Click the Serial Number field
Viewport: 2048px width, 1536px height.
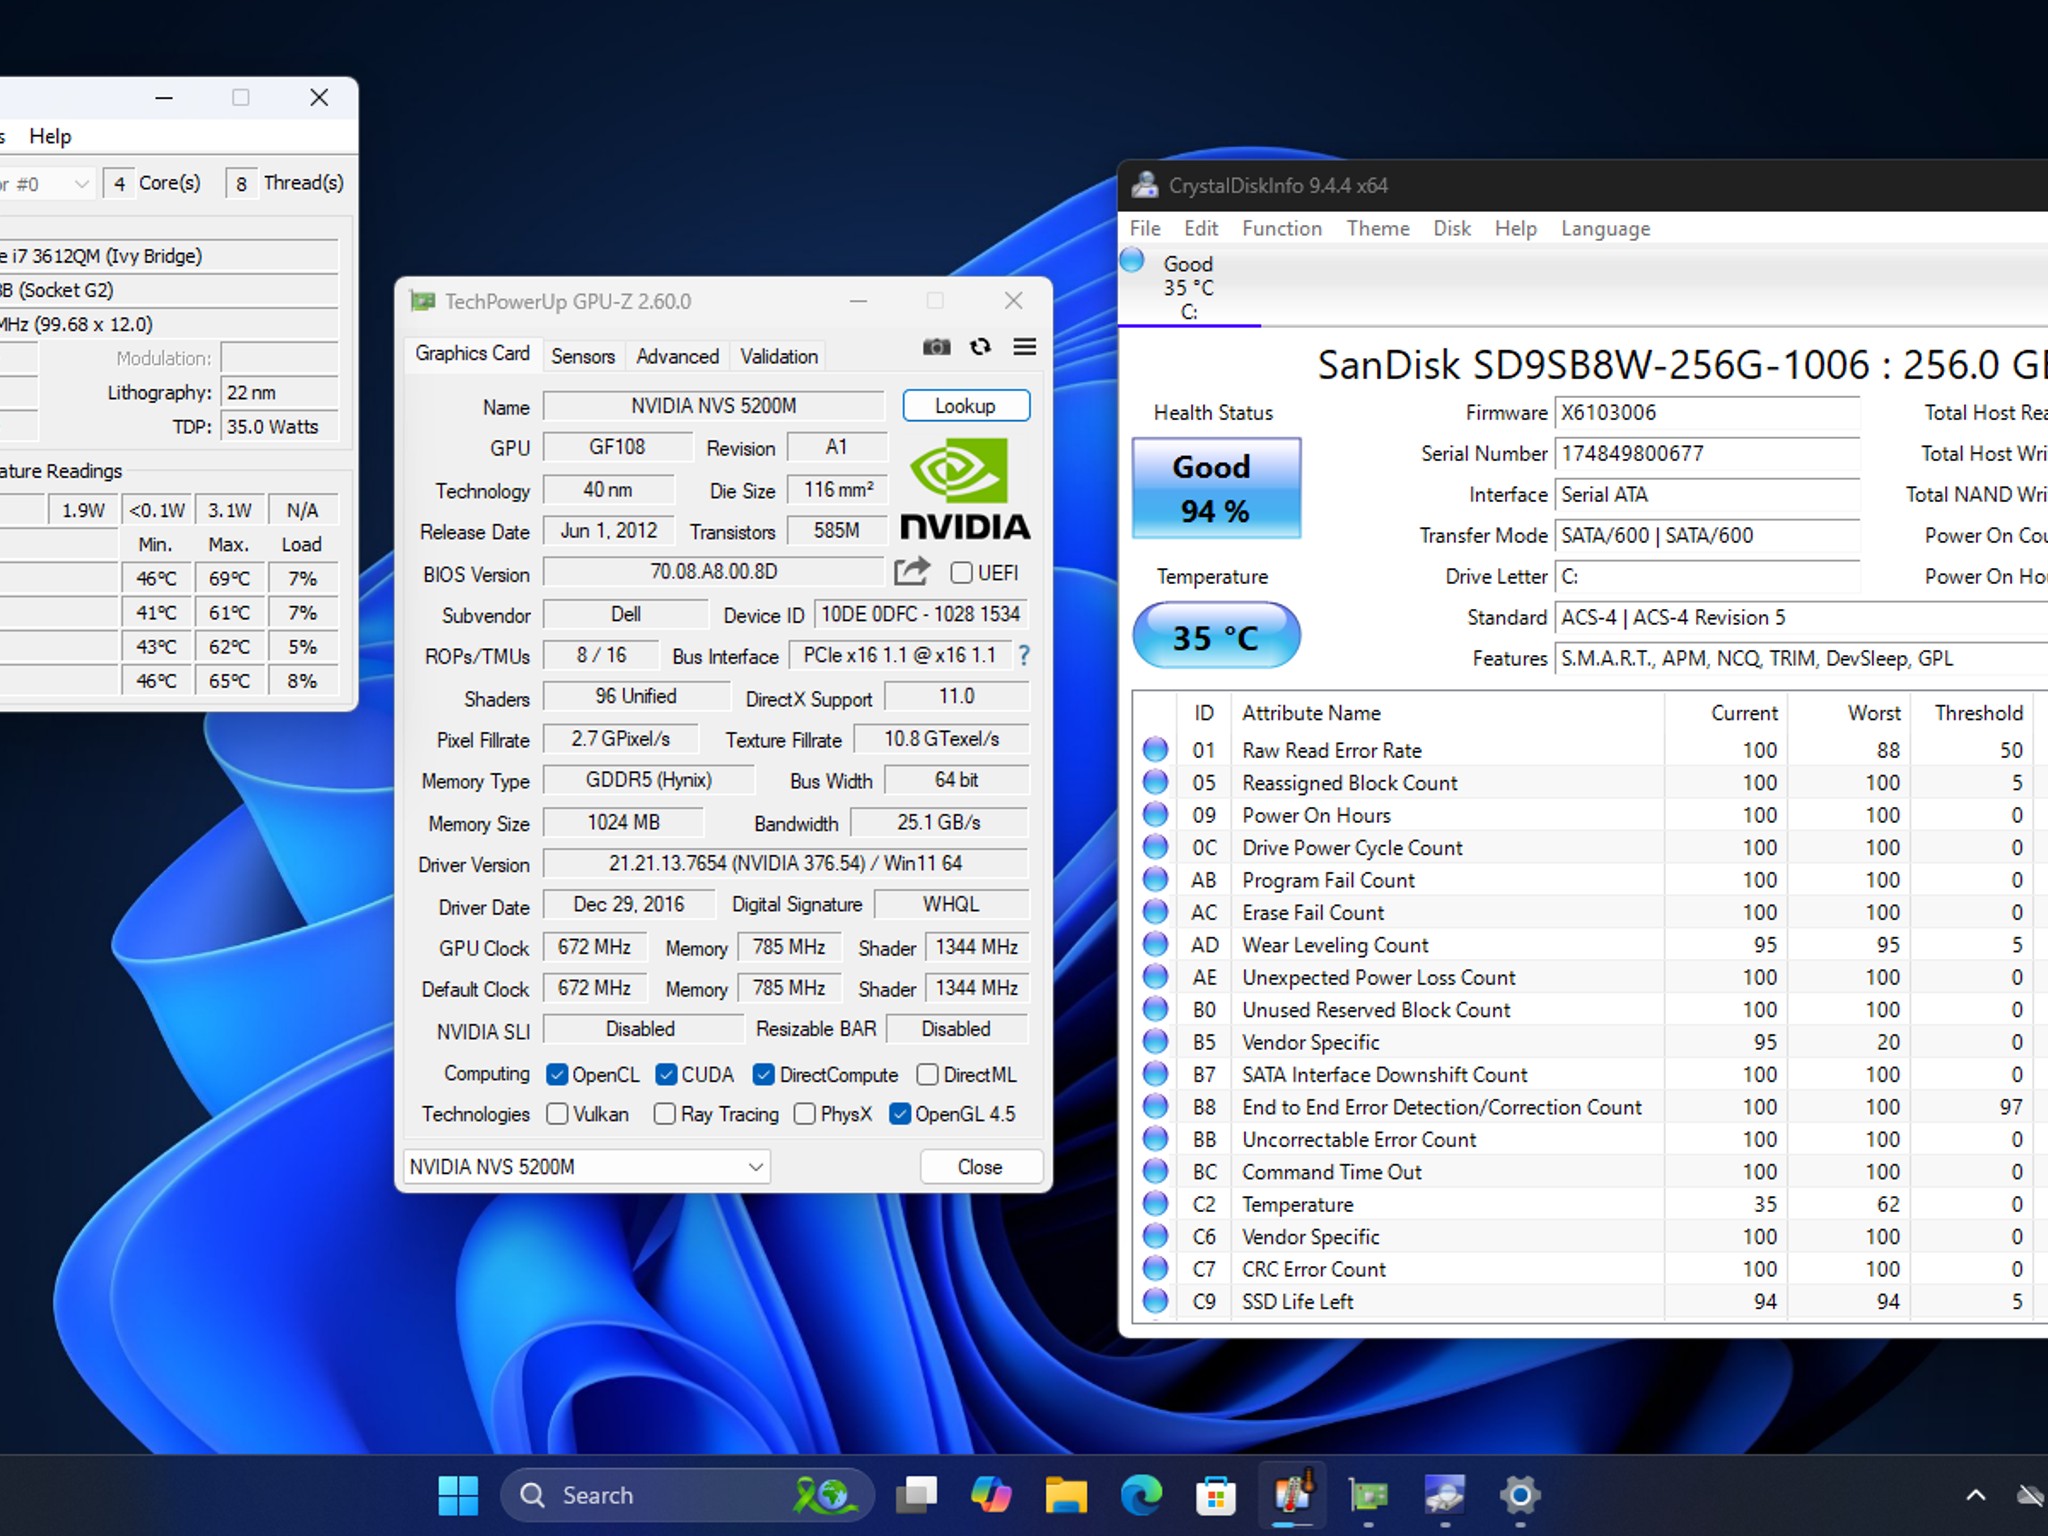click(x=1706, y=453)
